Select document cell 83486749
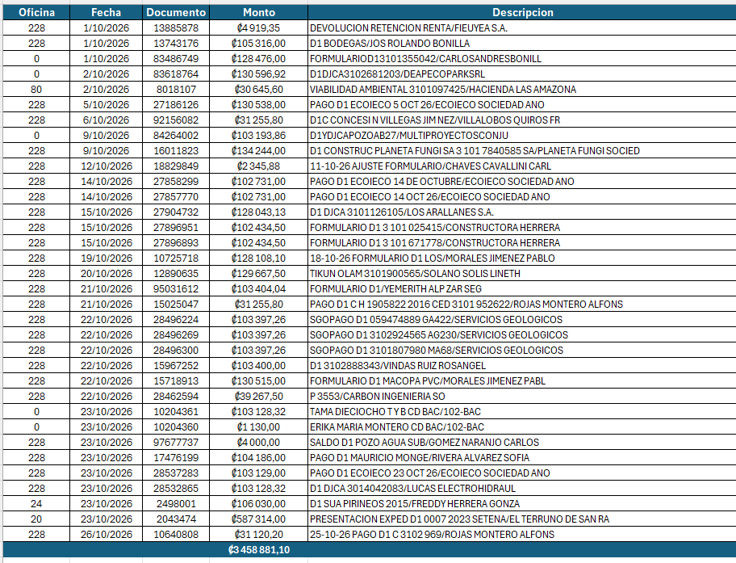This screenshot has height=563, width=736. click(176, 59)
